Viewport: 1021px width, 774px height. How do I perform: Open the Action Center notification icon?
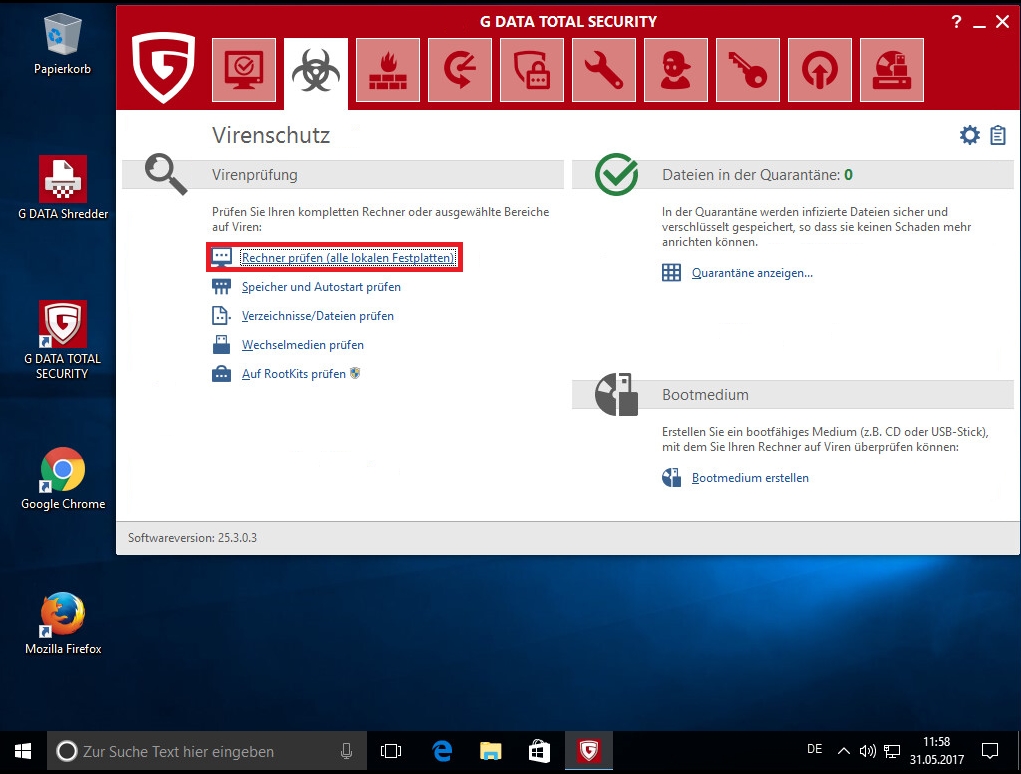pos(990,751)
